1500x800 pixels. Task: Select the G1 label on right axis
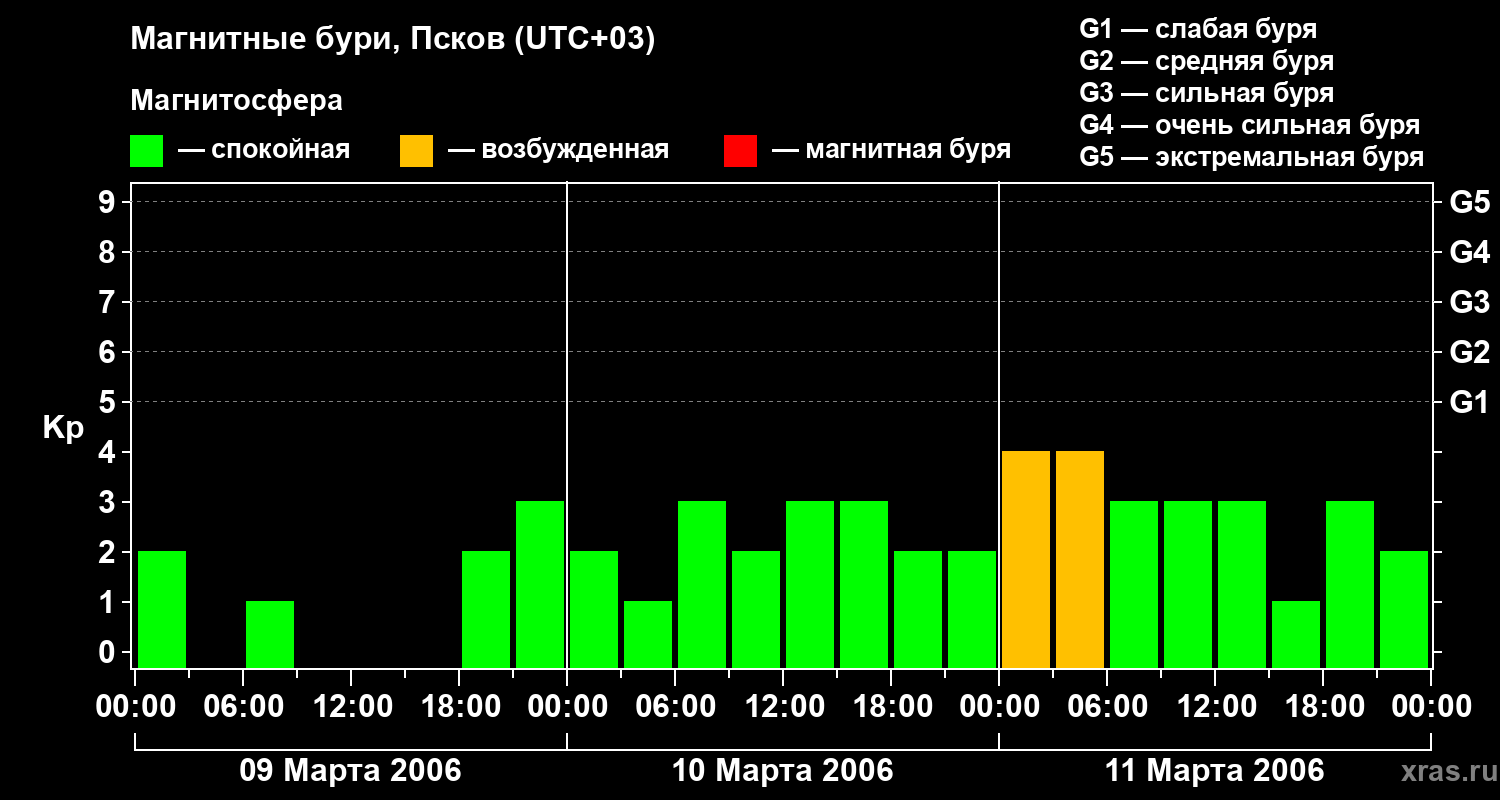[x=1469, y=402]
